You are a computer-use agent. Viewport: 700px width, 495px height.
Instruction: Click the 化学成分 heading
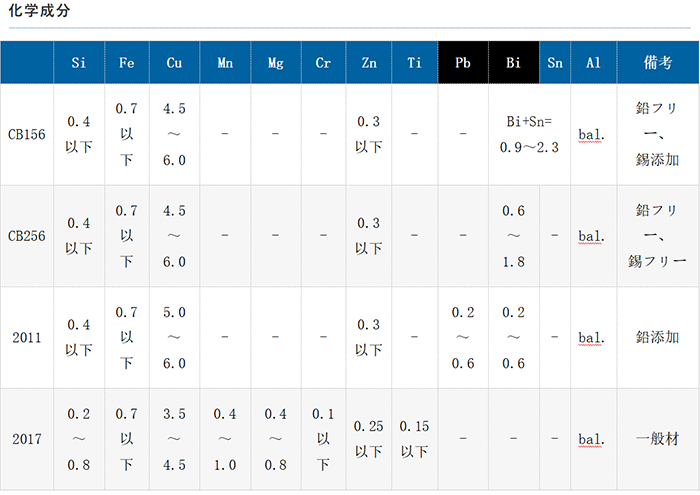click(x=38, y=13)
